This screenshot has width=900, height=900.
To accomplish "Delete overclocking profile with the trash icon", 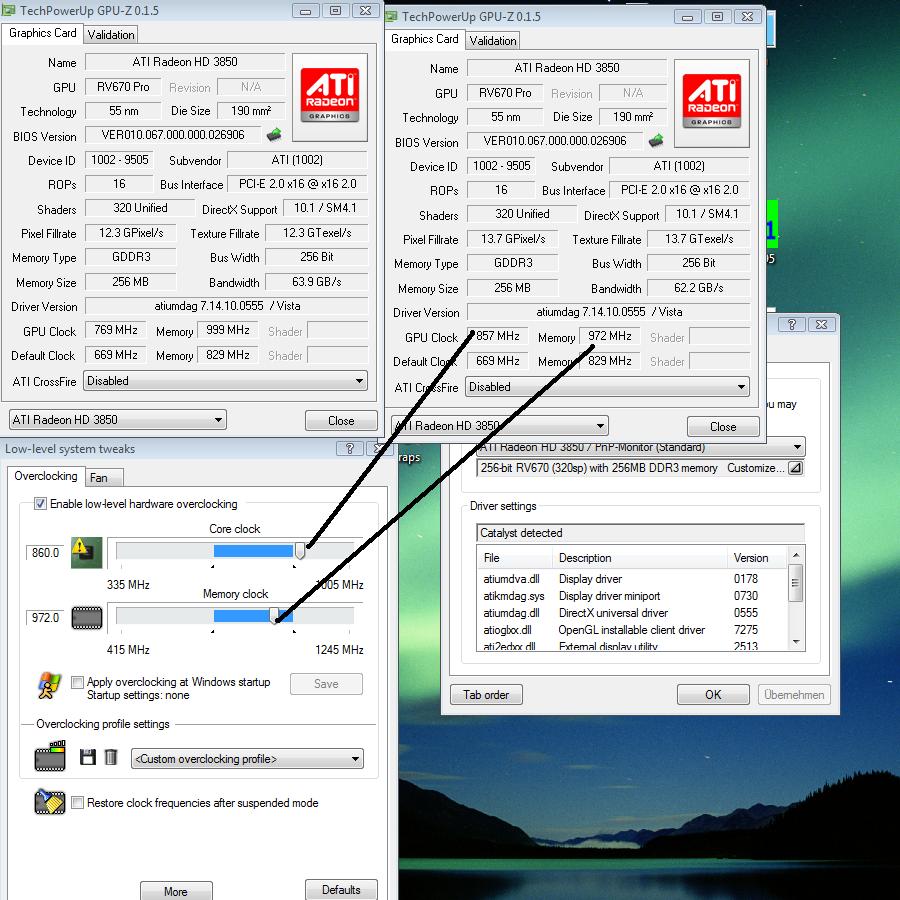I will [111, 757].
